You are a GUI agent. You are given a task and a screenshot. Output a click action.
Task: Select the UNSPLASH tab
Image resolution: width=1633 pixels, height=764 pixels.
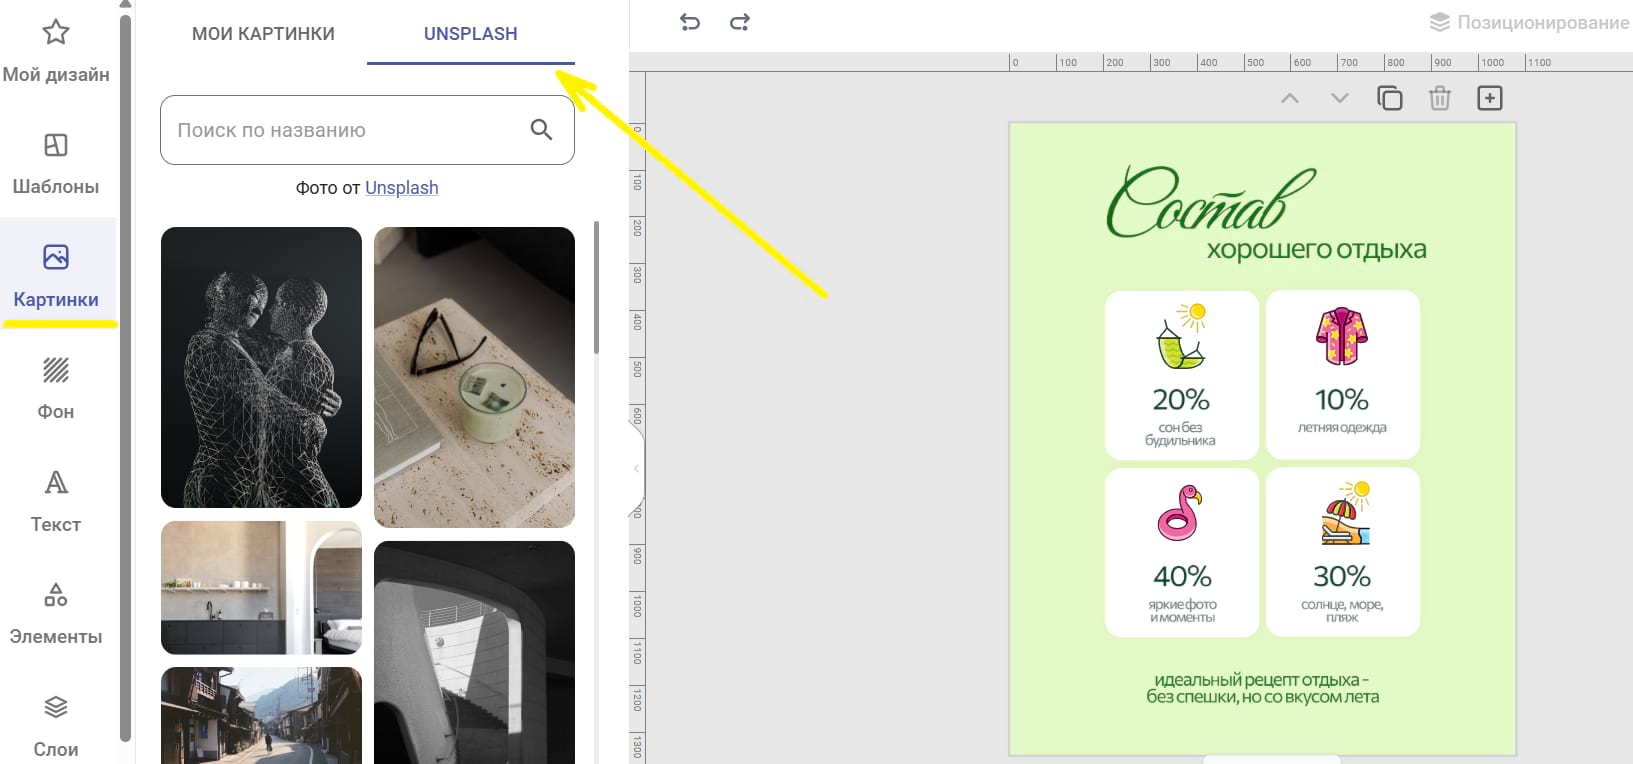(470, 34)
